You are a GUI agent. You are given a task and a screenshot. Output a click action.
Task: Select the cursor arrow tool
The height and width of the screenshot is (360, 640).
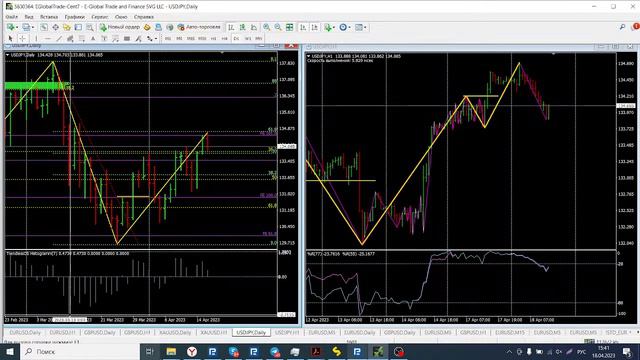[11, 38]
